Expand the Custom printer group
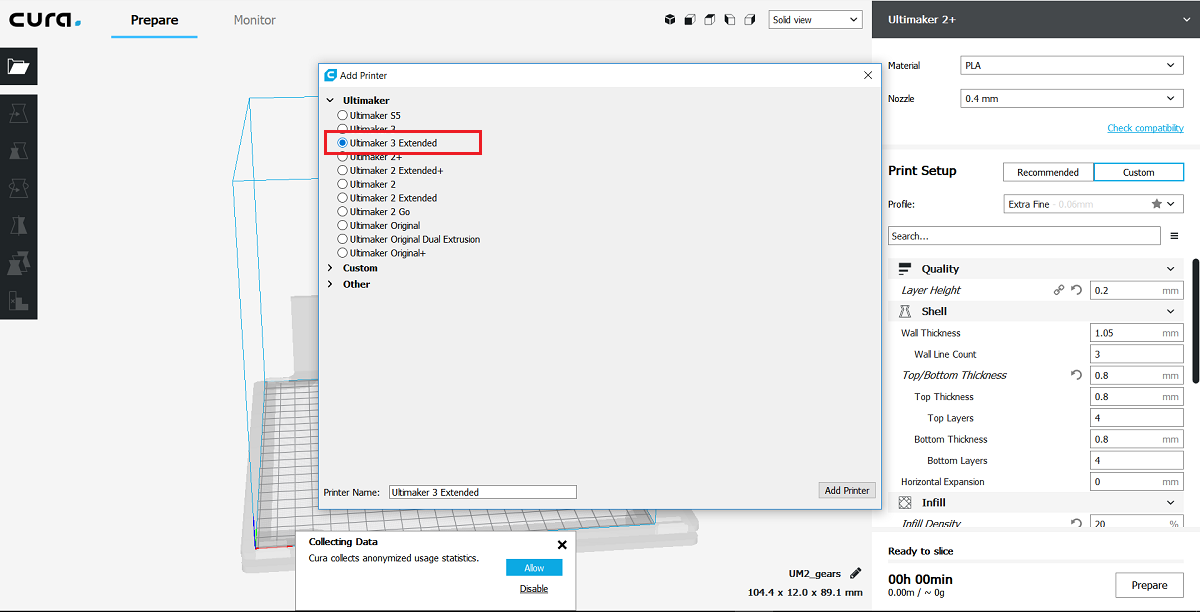The width and height of the screenshot is (1200, 612). coord(330,268)
